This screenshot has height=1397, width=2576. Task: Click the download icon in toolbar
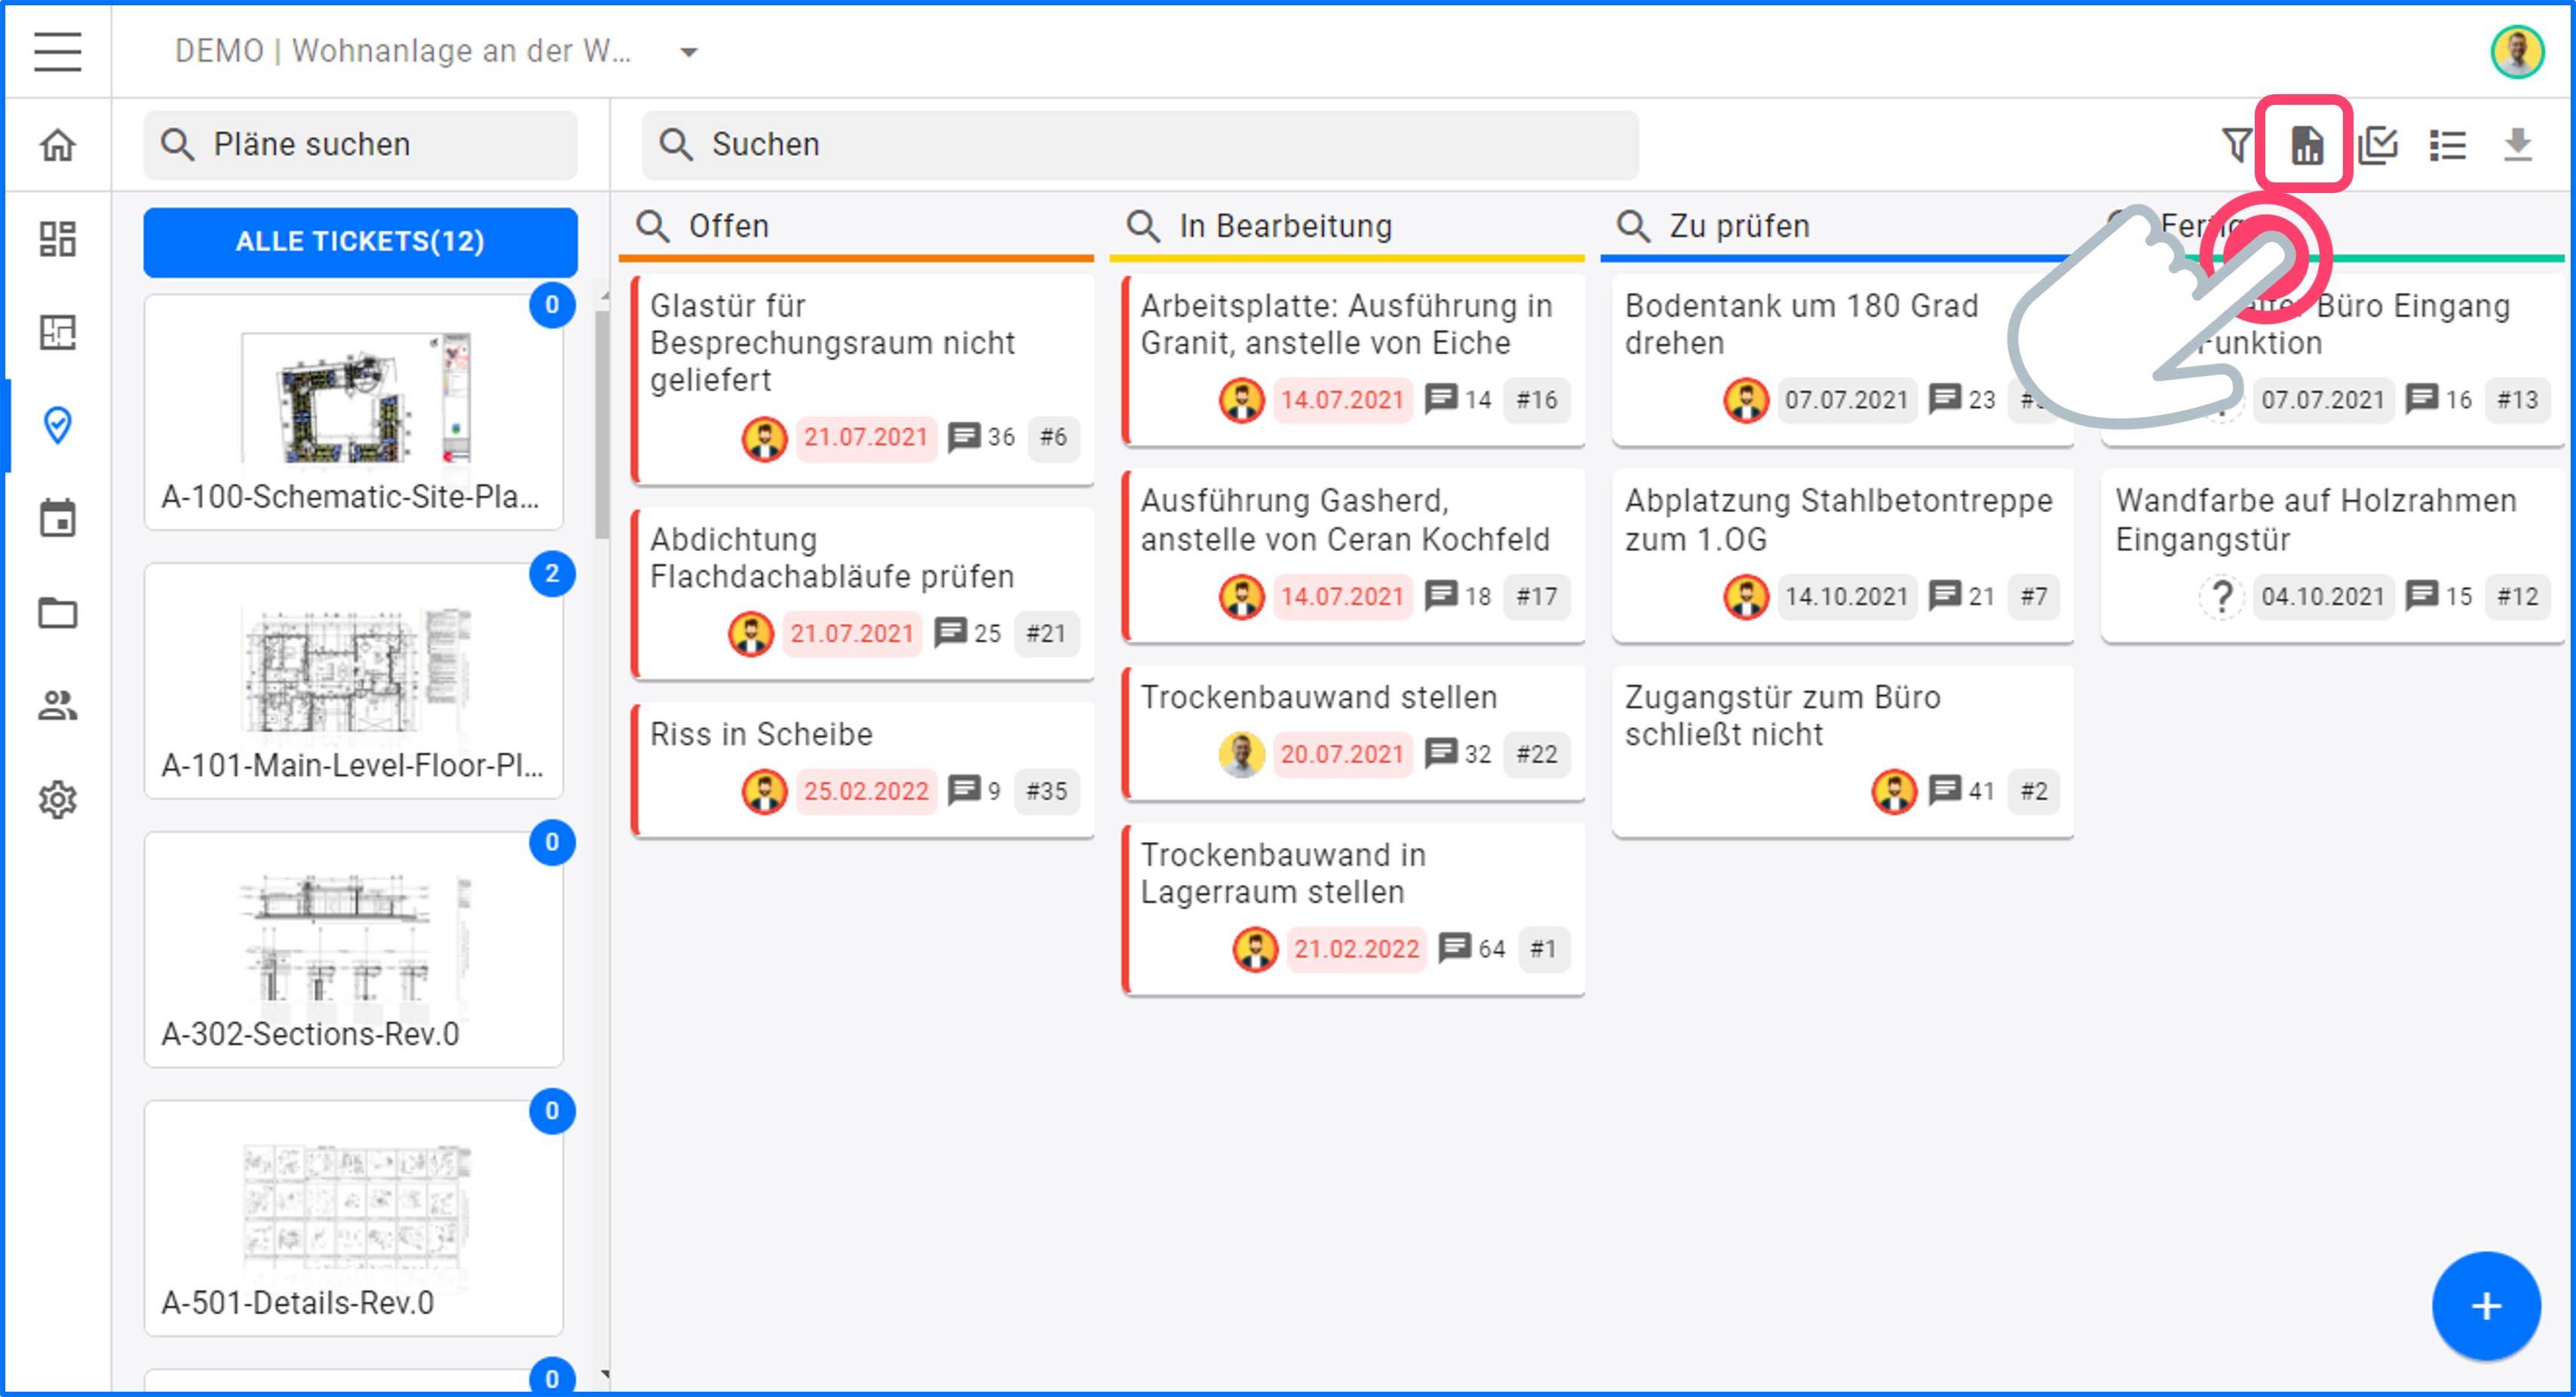tap(2517, 146)
